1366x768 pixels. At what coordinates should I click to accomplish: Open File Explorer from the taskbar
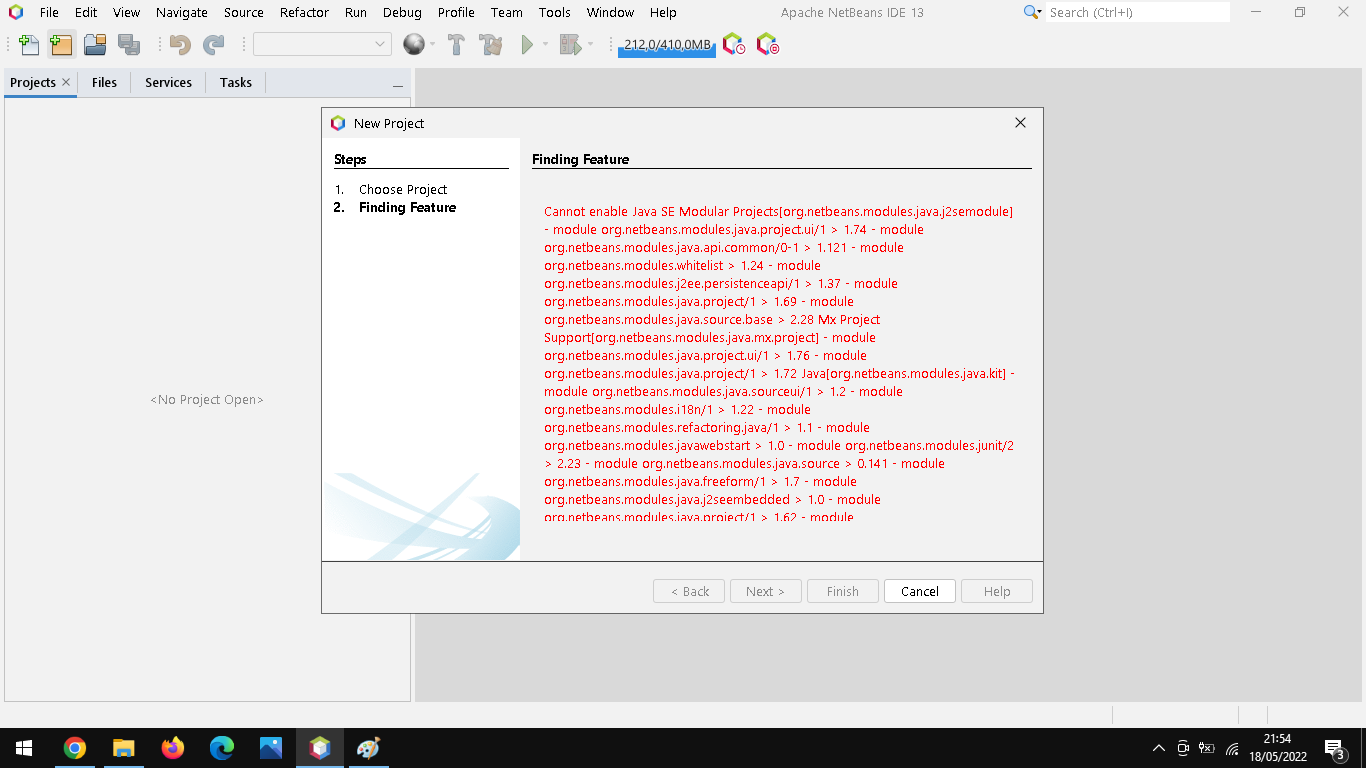123,748
